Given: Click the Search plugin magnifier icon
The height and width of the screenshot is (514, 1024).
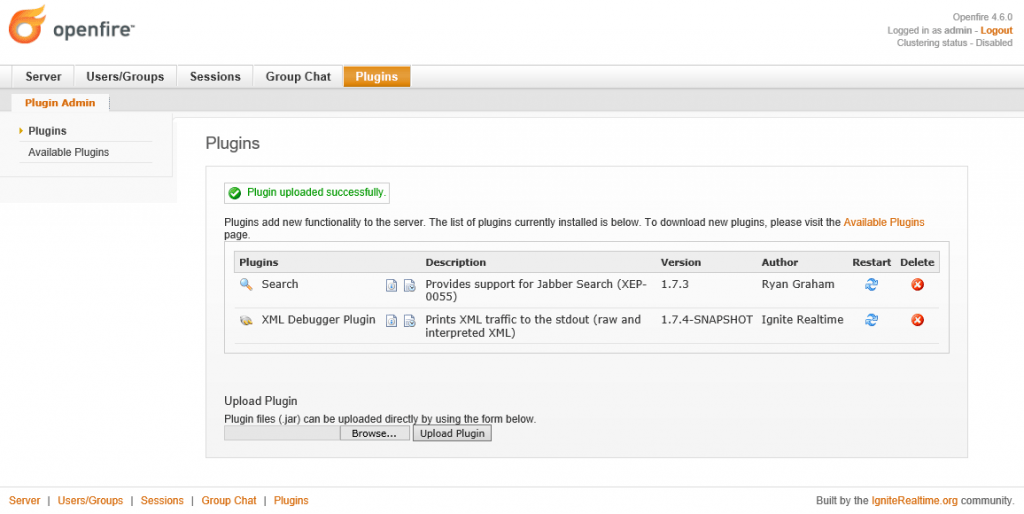Looking at the screenshot, I should click(x=246, y=284).
